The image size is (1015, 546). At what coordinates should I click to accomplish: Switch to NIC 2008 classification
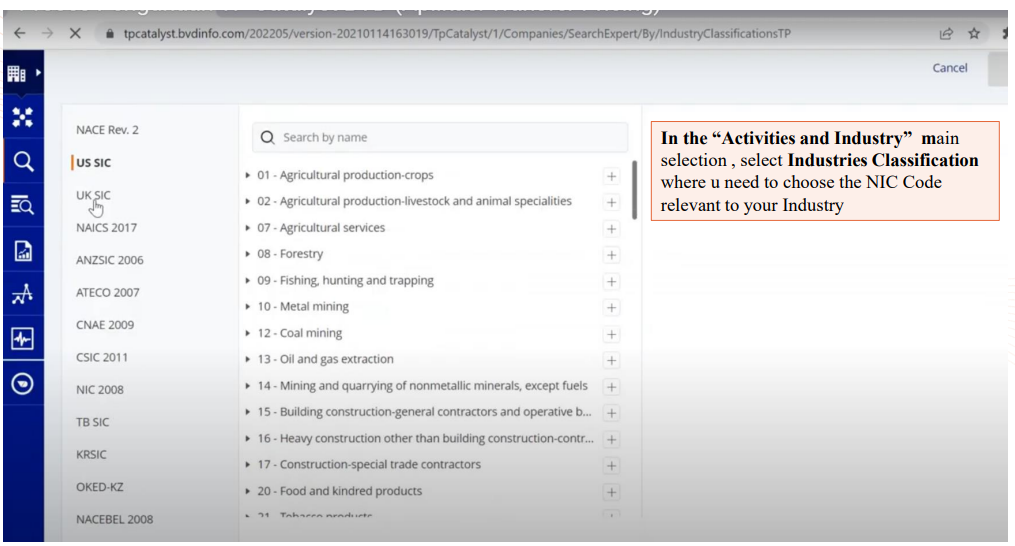click(x=100, y=390)
